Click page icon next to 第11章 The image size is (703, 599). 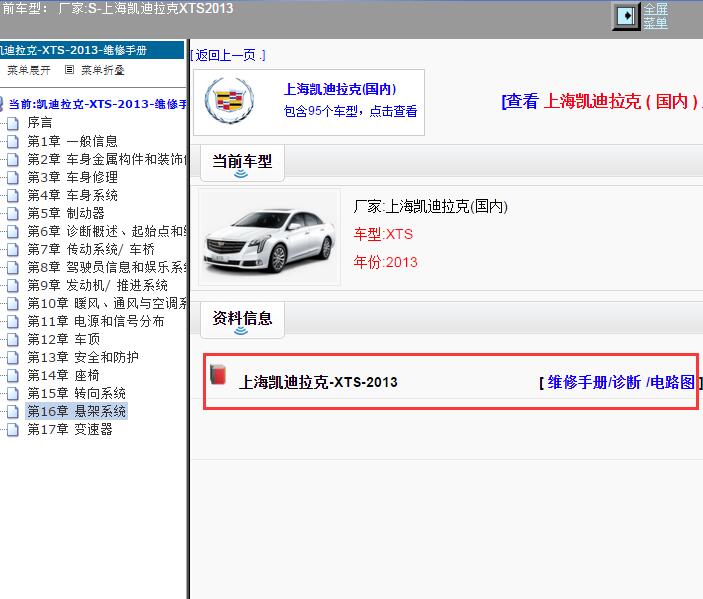13,321
